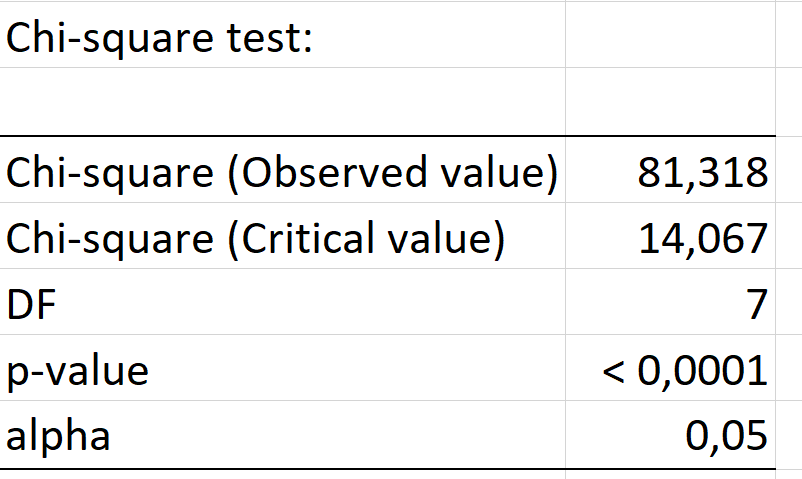Select the narrow blank cell next to 0,05

click(789, 434)
